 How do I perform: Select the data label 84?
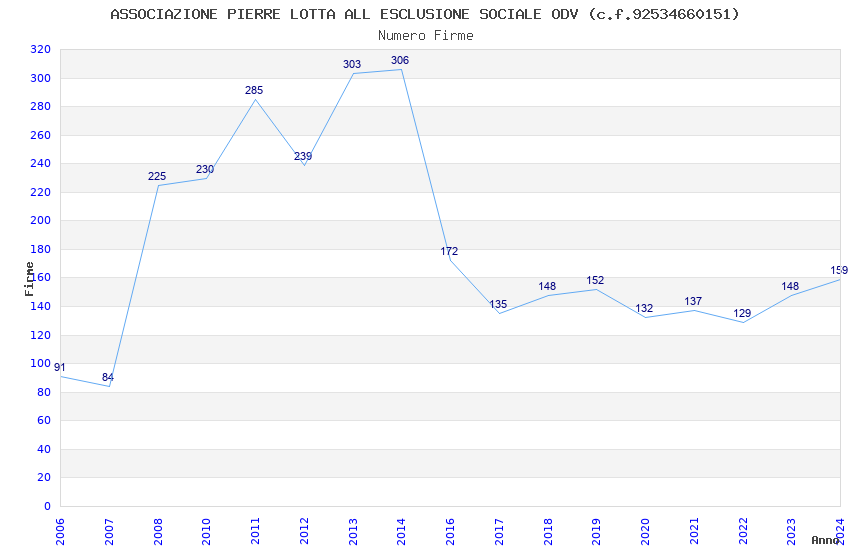[108, 377]
